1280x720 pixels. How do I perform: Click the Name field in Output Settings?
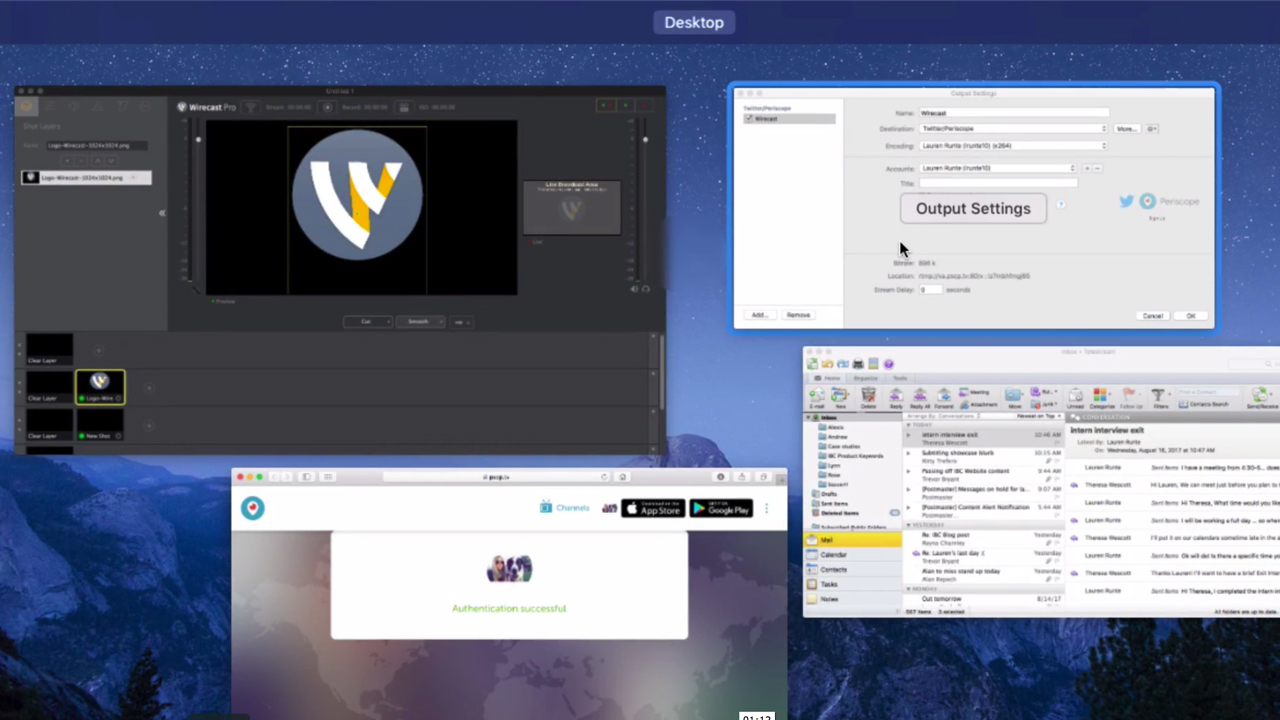1014,113
